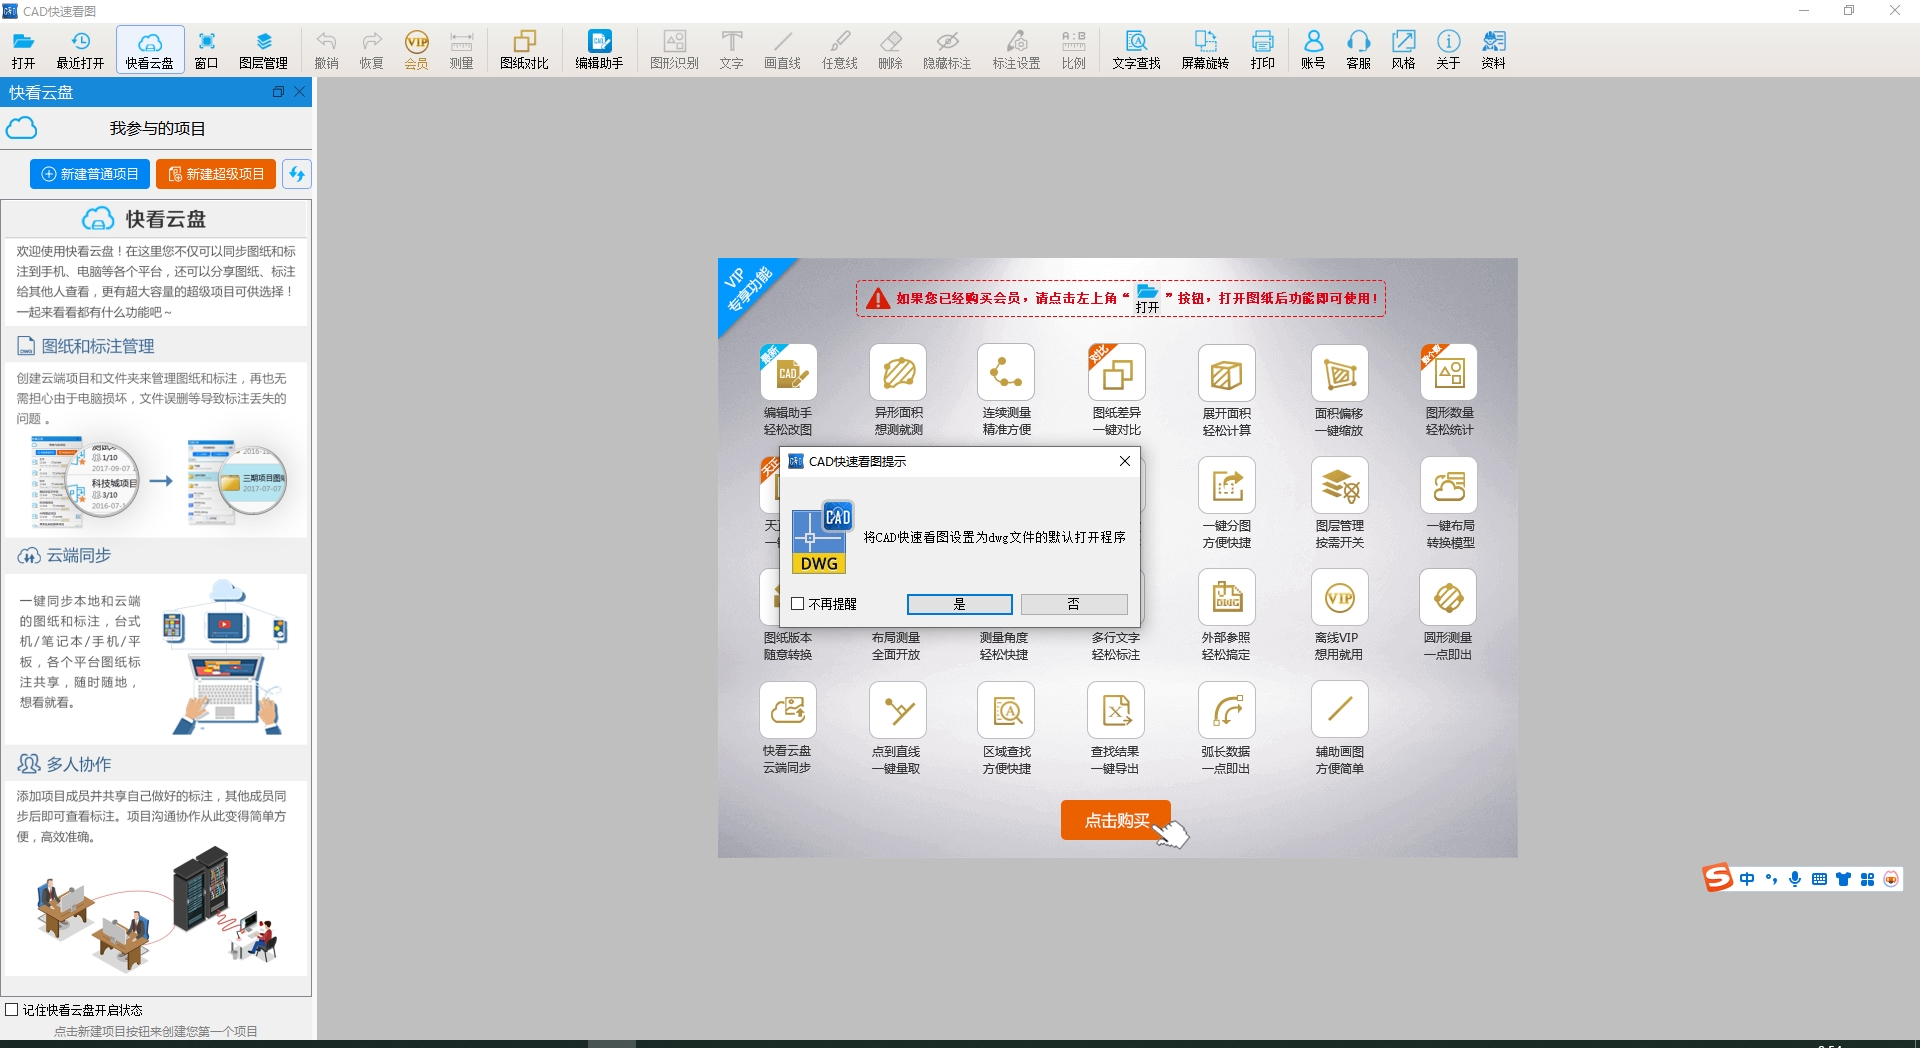The height and width of the screenshot is (1048, 1920).
Task: Click the orange 新建超级项目 button
Action: (x=216, y=174)
